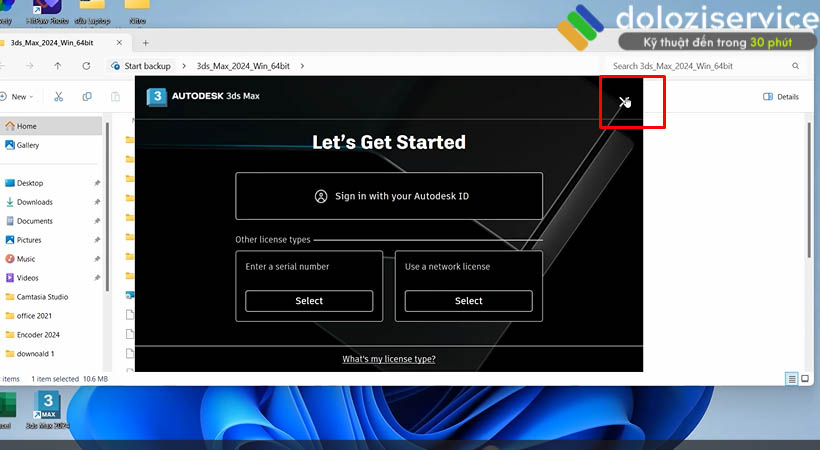This screenshot has width=820, height=450.
Task: Expand breadcrumb chevron after 3ds_Max_2024_Win_64bit
Action: coord(303,66)
